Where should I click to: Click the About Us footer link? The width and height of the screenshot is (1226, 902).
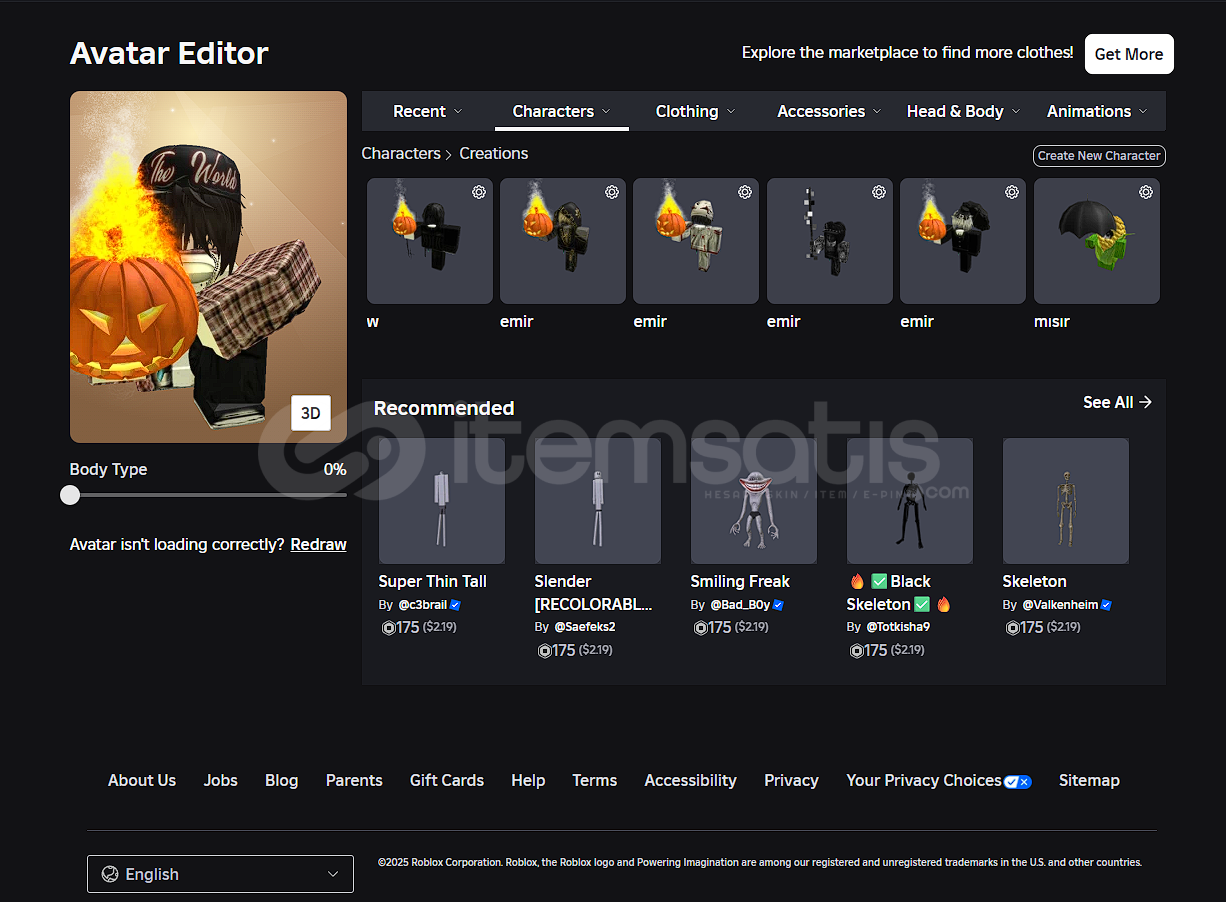[x=142, y=780]
